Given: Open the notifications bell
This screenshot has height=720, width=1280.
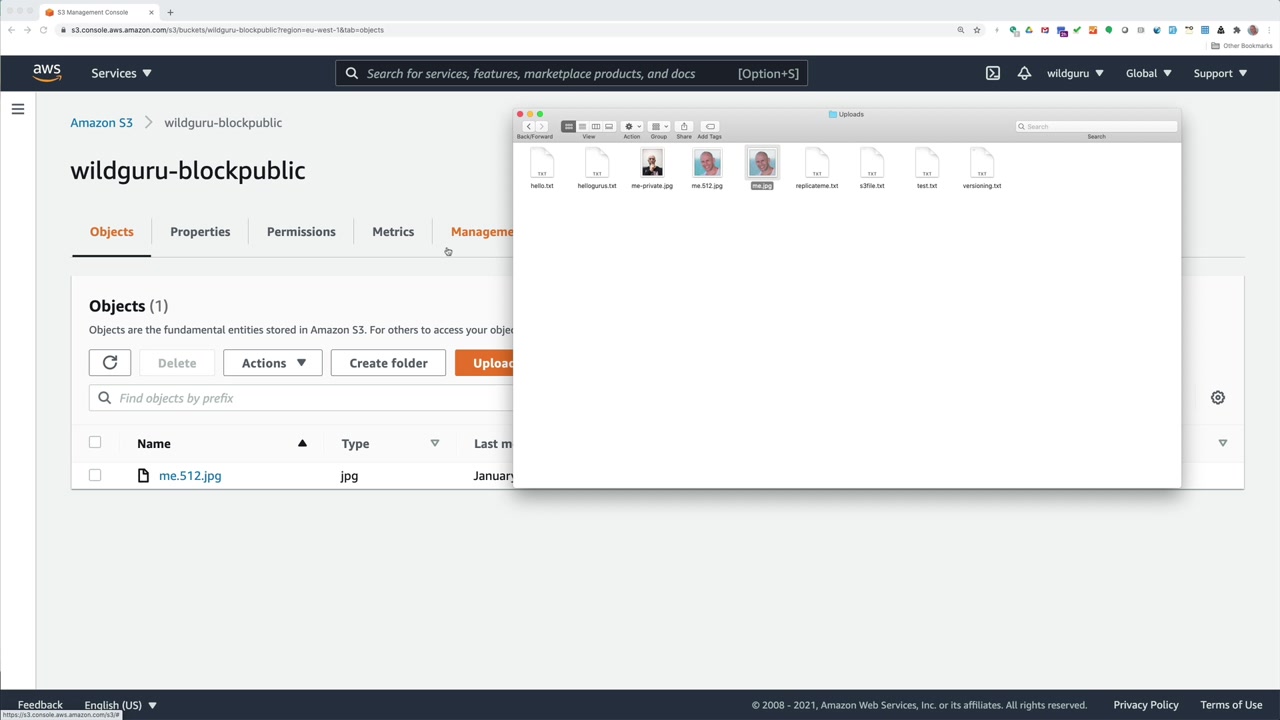Looking at the screenshot, I should click(x=1024, y=73).
